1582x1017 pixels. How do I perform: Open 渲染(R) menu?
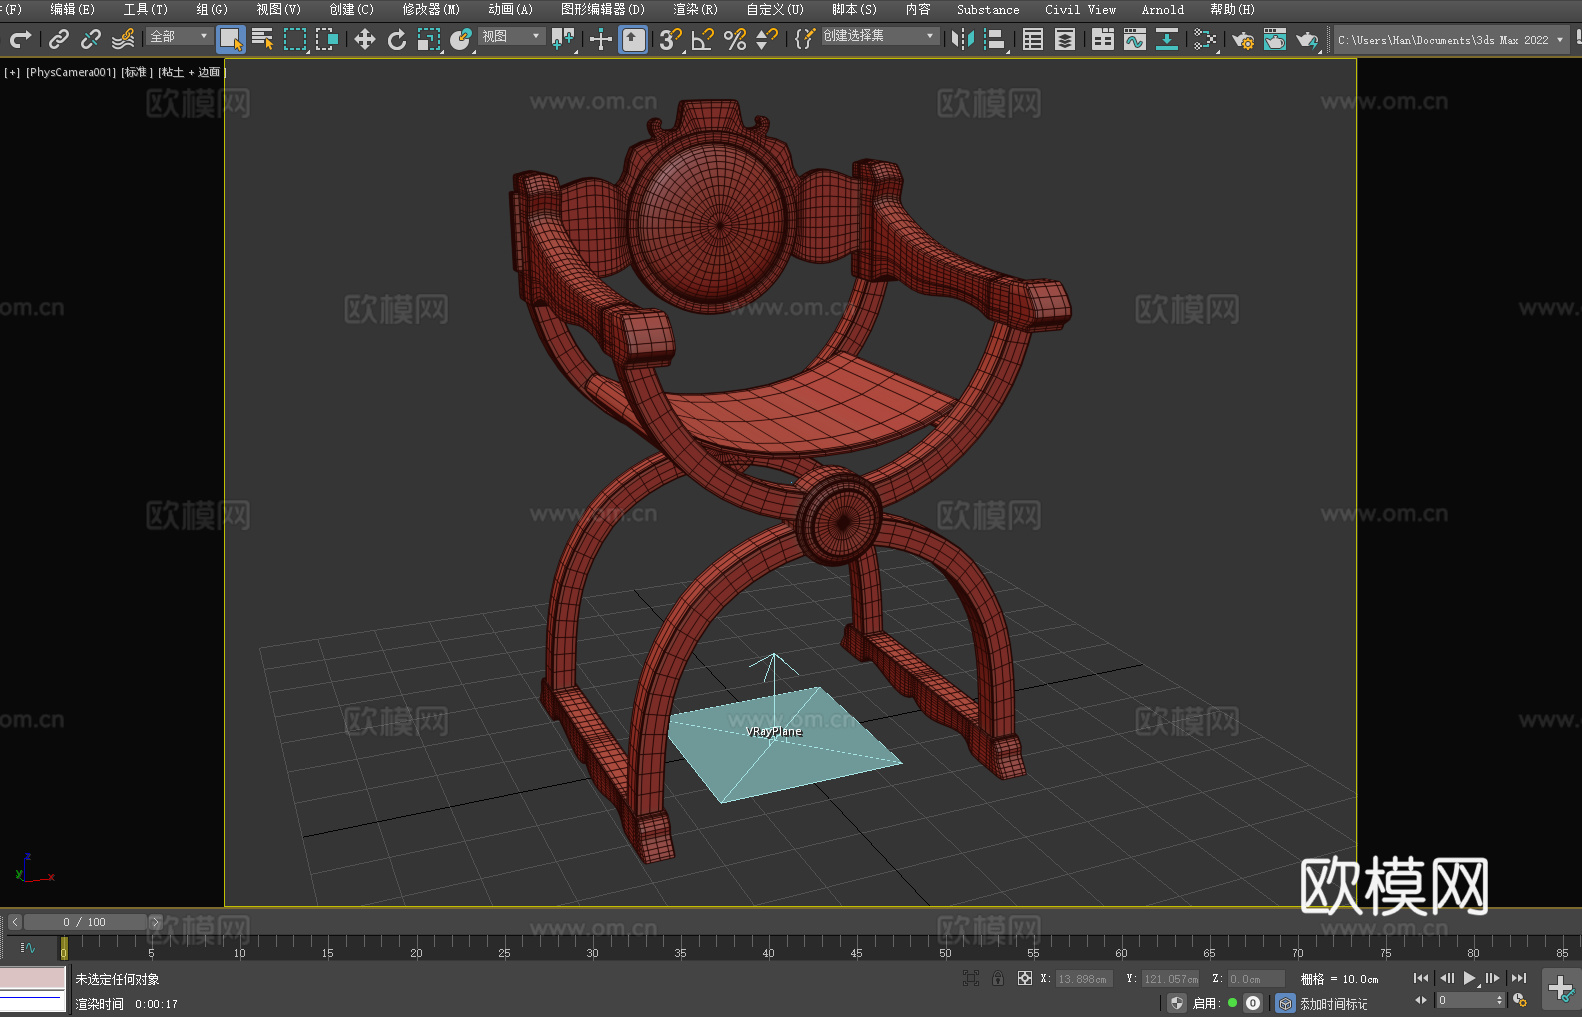pos(696,9)
